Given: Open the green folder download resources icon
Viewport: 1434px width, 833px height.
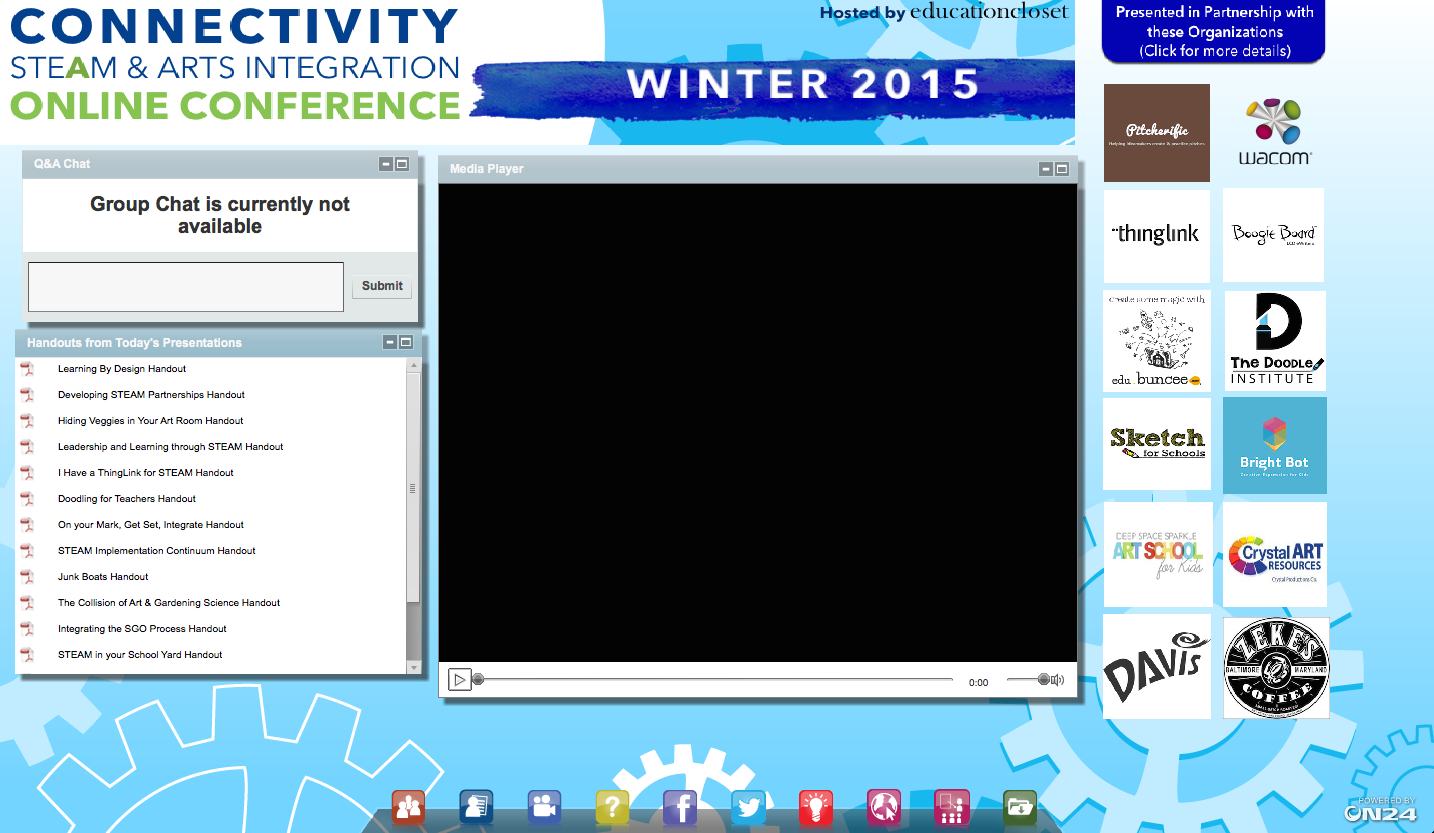Looking at the screenshot, I should point(1020,807).
